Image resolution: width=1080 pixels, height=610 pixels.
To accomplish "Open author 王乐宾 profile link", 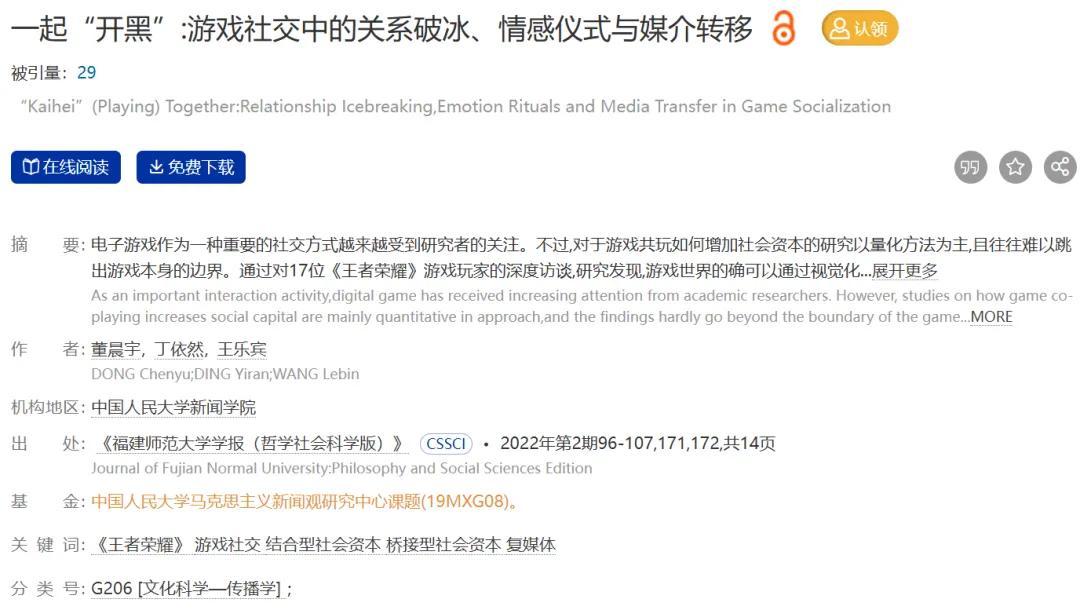I will tap(242, 350).
